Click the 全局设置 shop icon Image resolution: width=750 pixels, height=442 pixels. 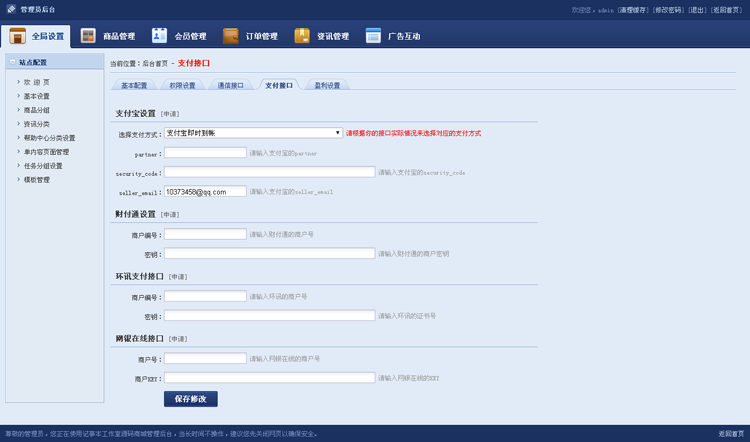click(18, 36)
